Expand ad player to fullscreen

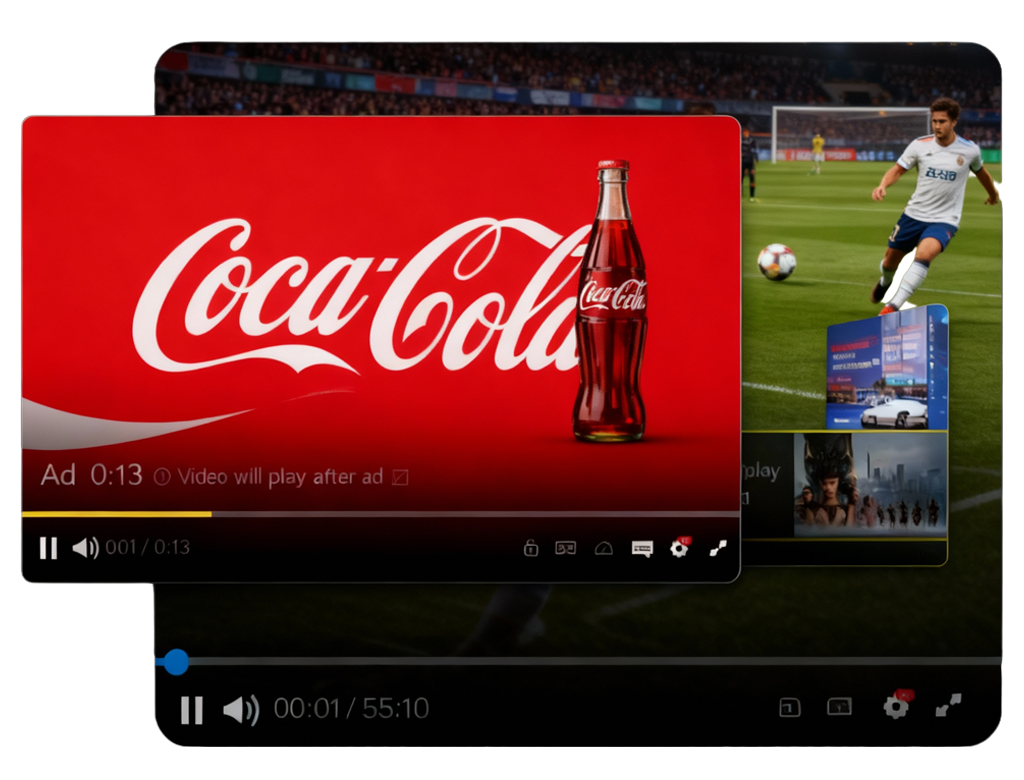pos(717,548)
